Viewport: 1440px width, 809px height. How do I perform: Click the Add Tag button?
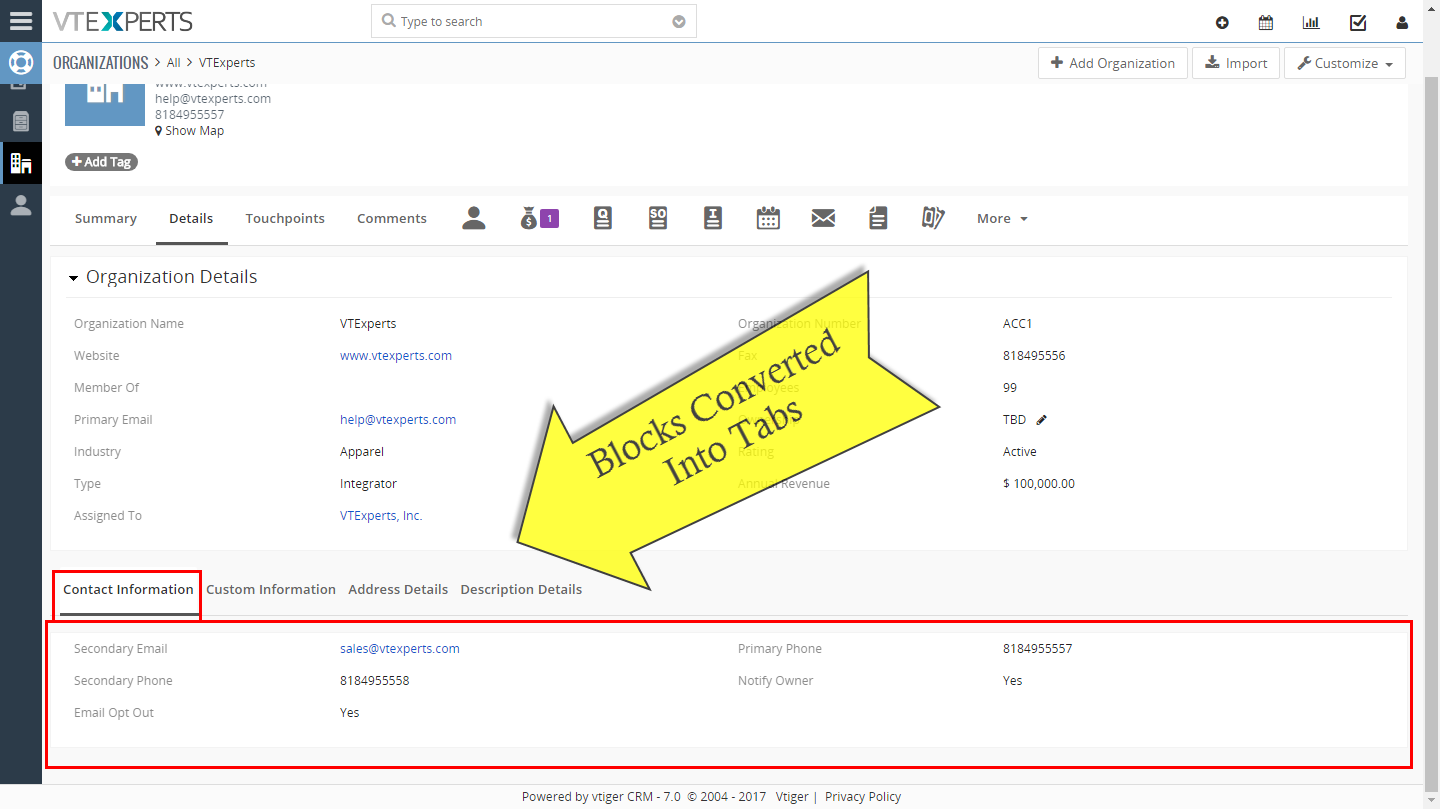tap(101, 162)
